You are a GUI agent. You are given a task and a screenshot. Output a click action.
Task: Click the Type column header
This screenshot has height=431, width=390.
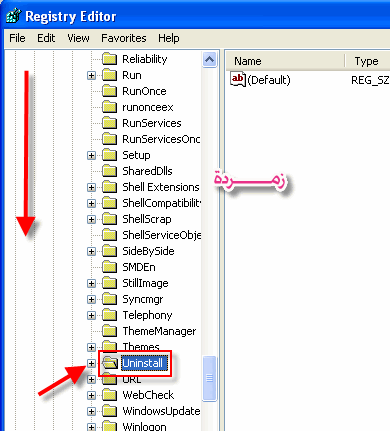pos(368,61)
